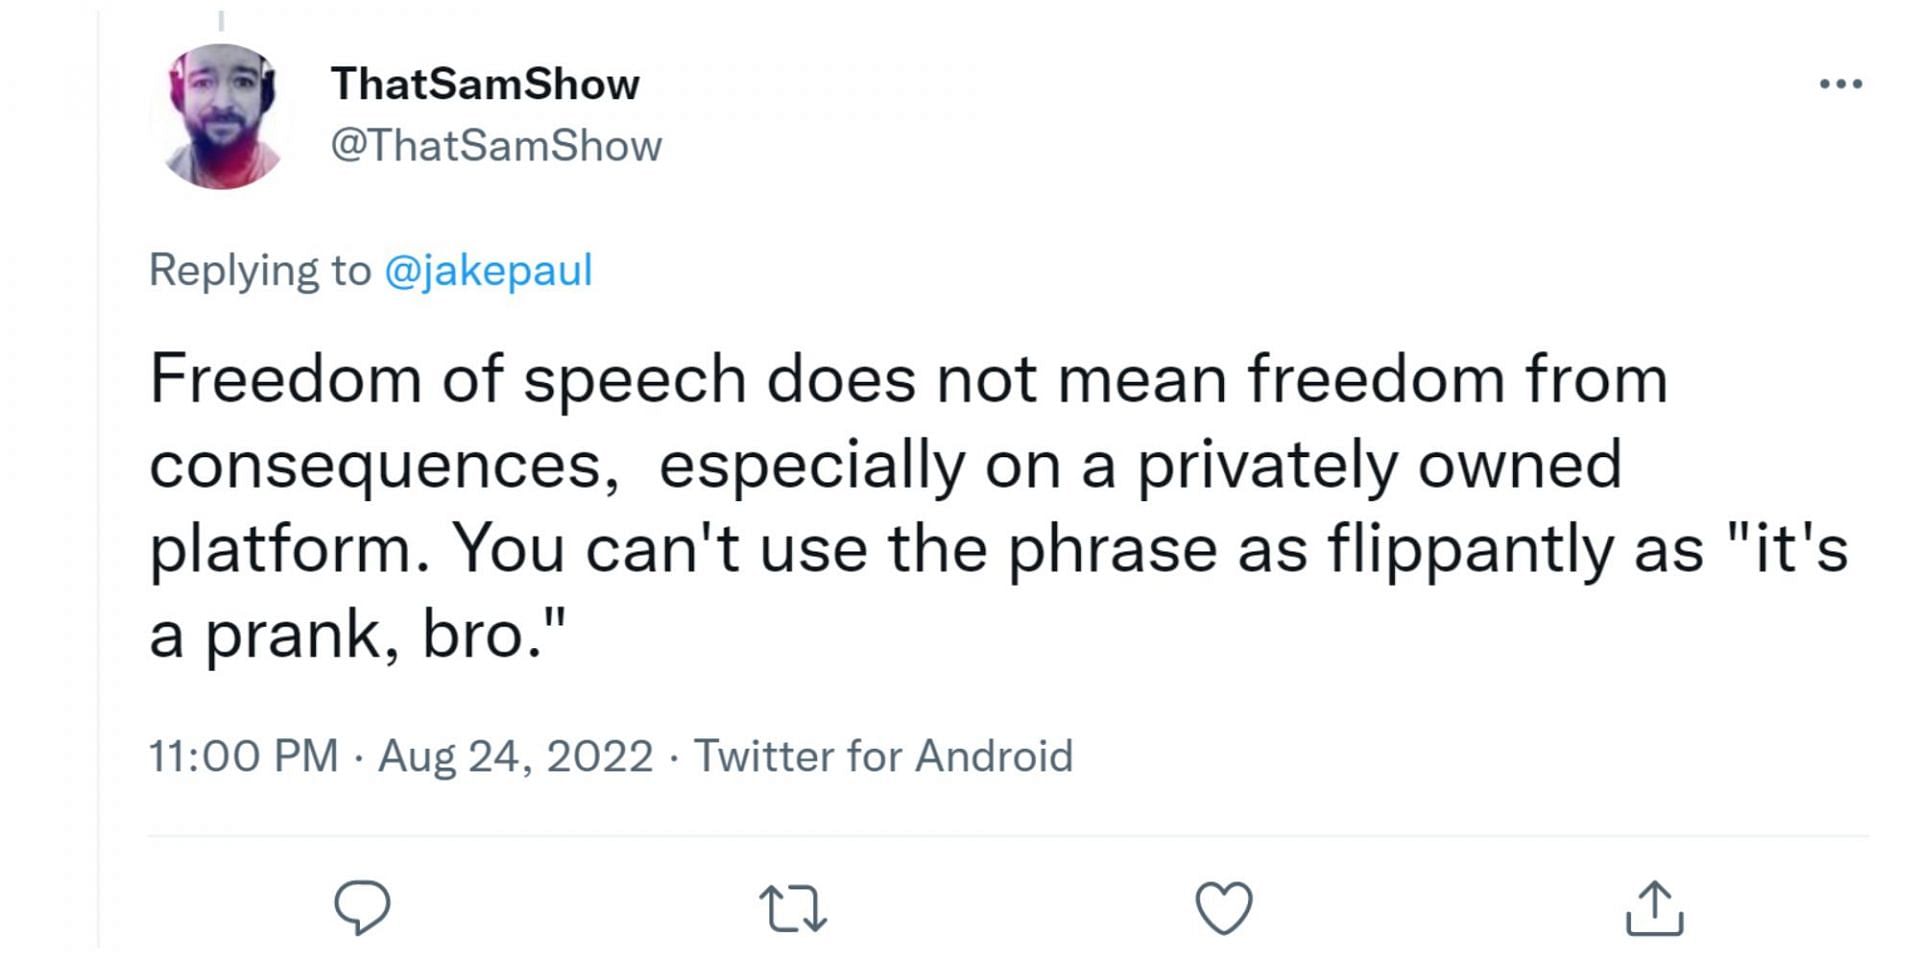Click the "Replying to" label text

coord(260,270)
